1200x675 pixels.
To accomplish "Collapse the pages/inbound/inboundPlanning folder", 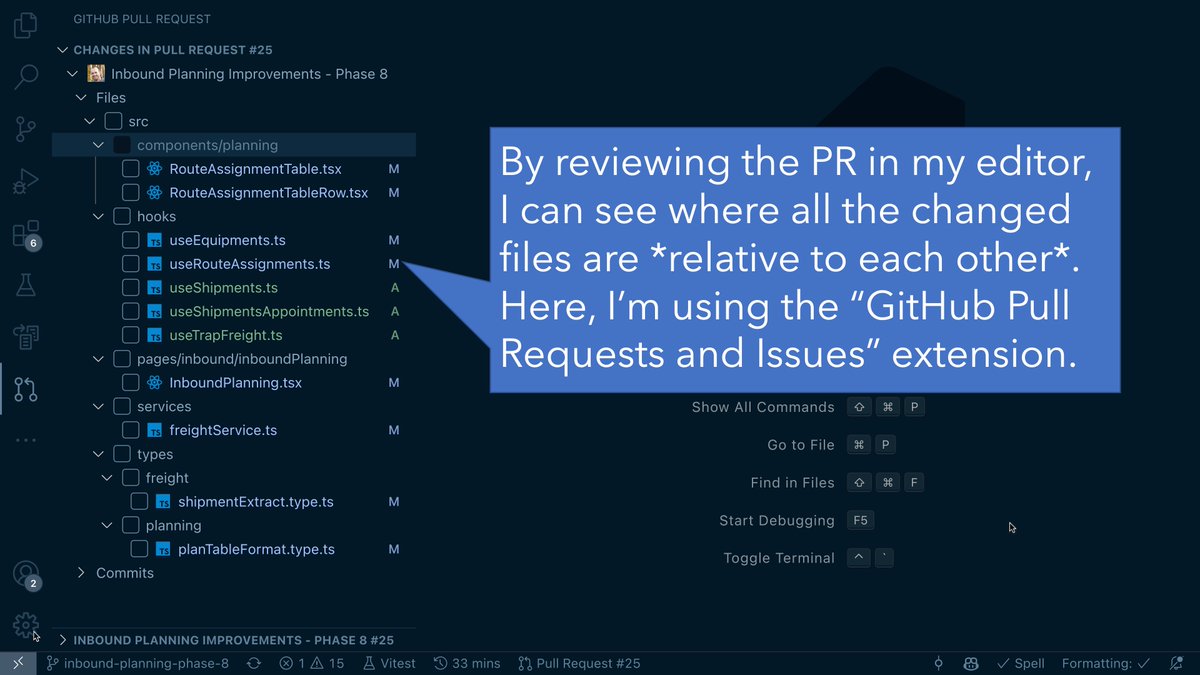I will coord(98,359).
